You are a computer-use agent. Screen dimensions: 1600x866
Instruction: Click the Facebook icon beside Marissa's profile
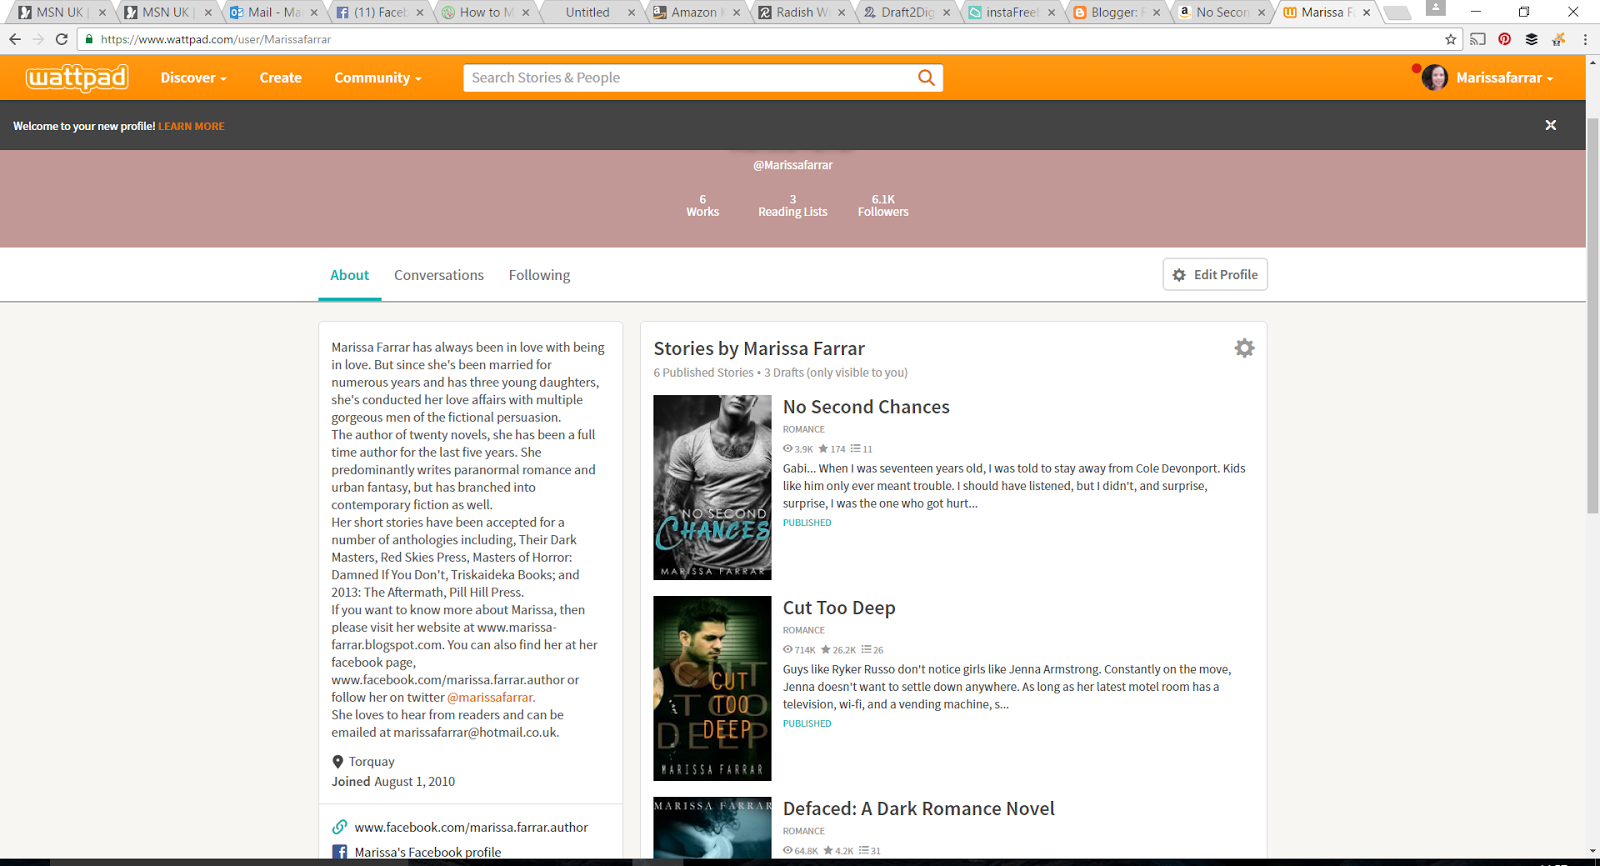340,853
